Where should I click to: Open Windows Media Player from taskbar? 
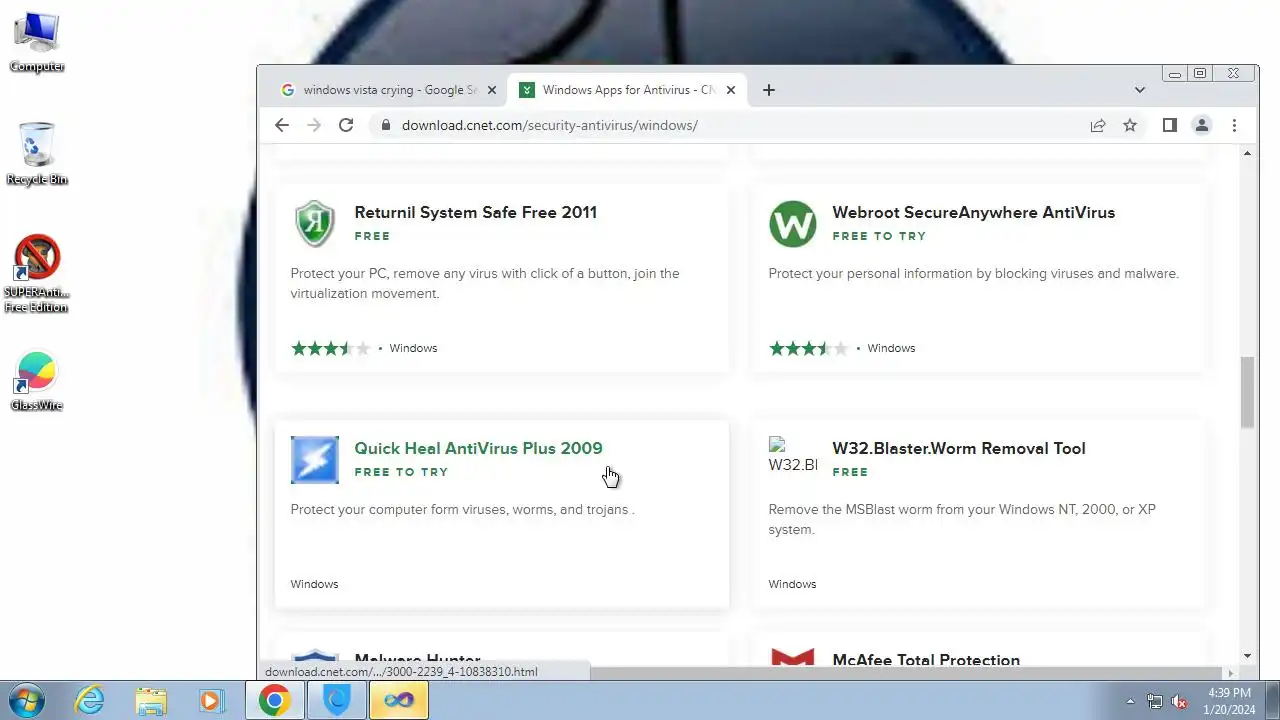point(211,701)
